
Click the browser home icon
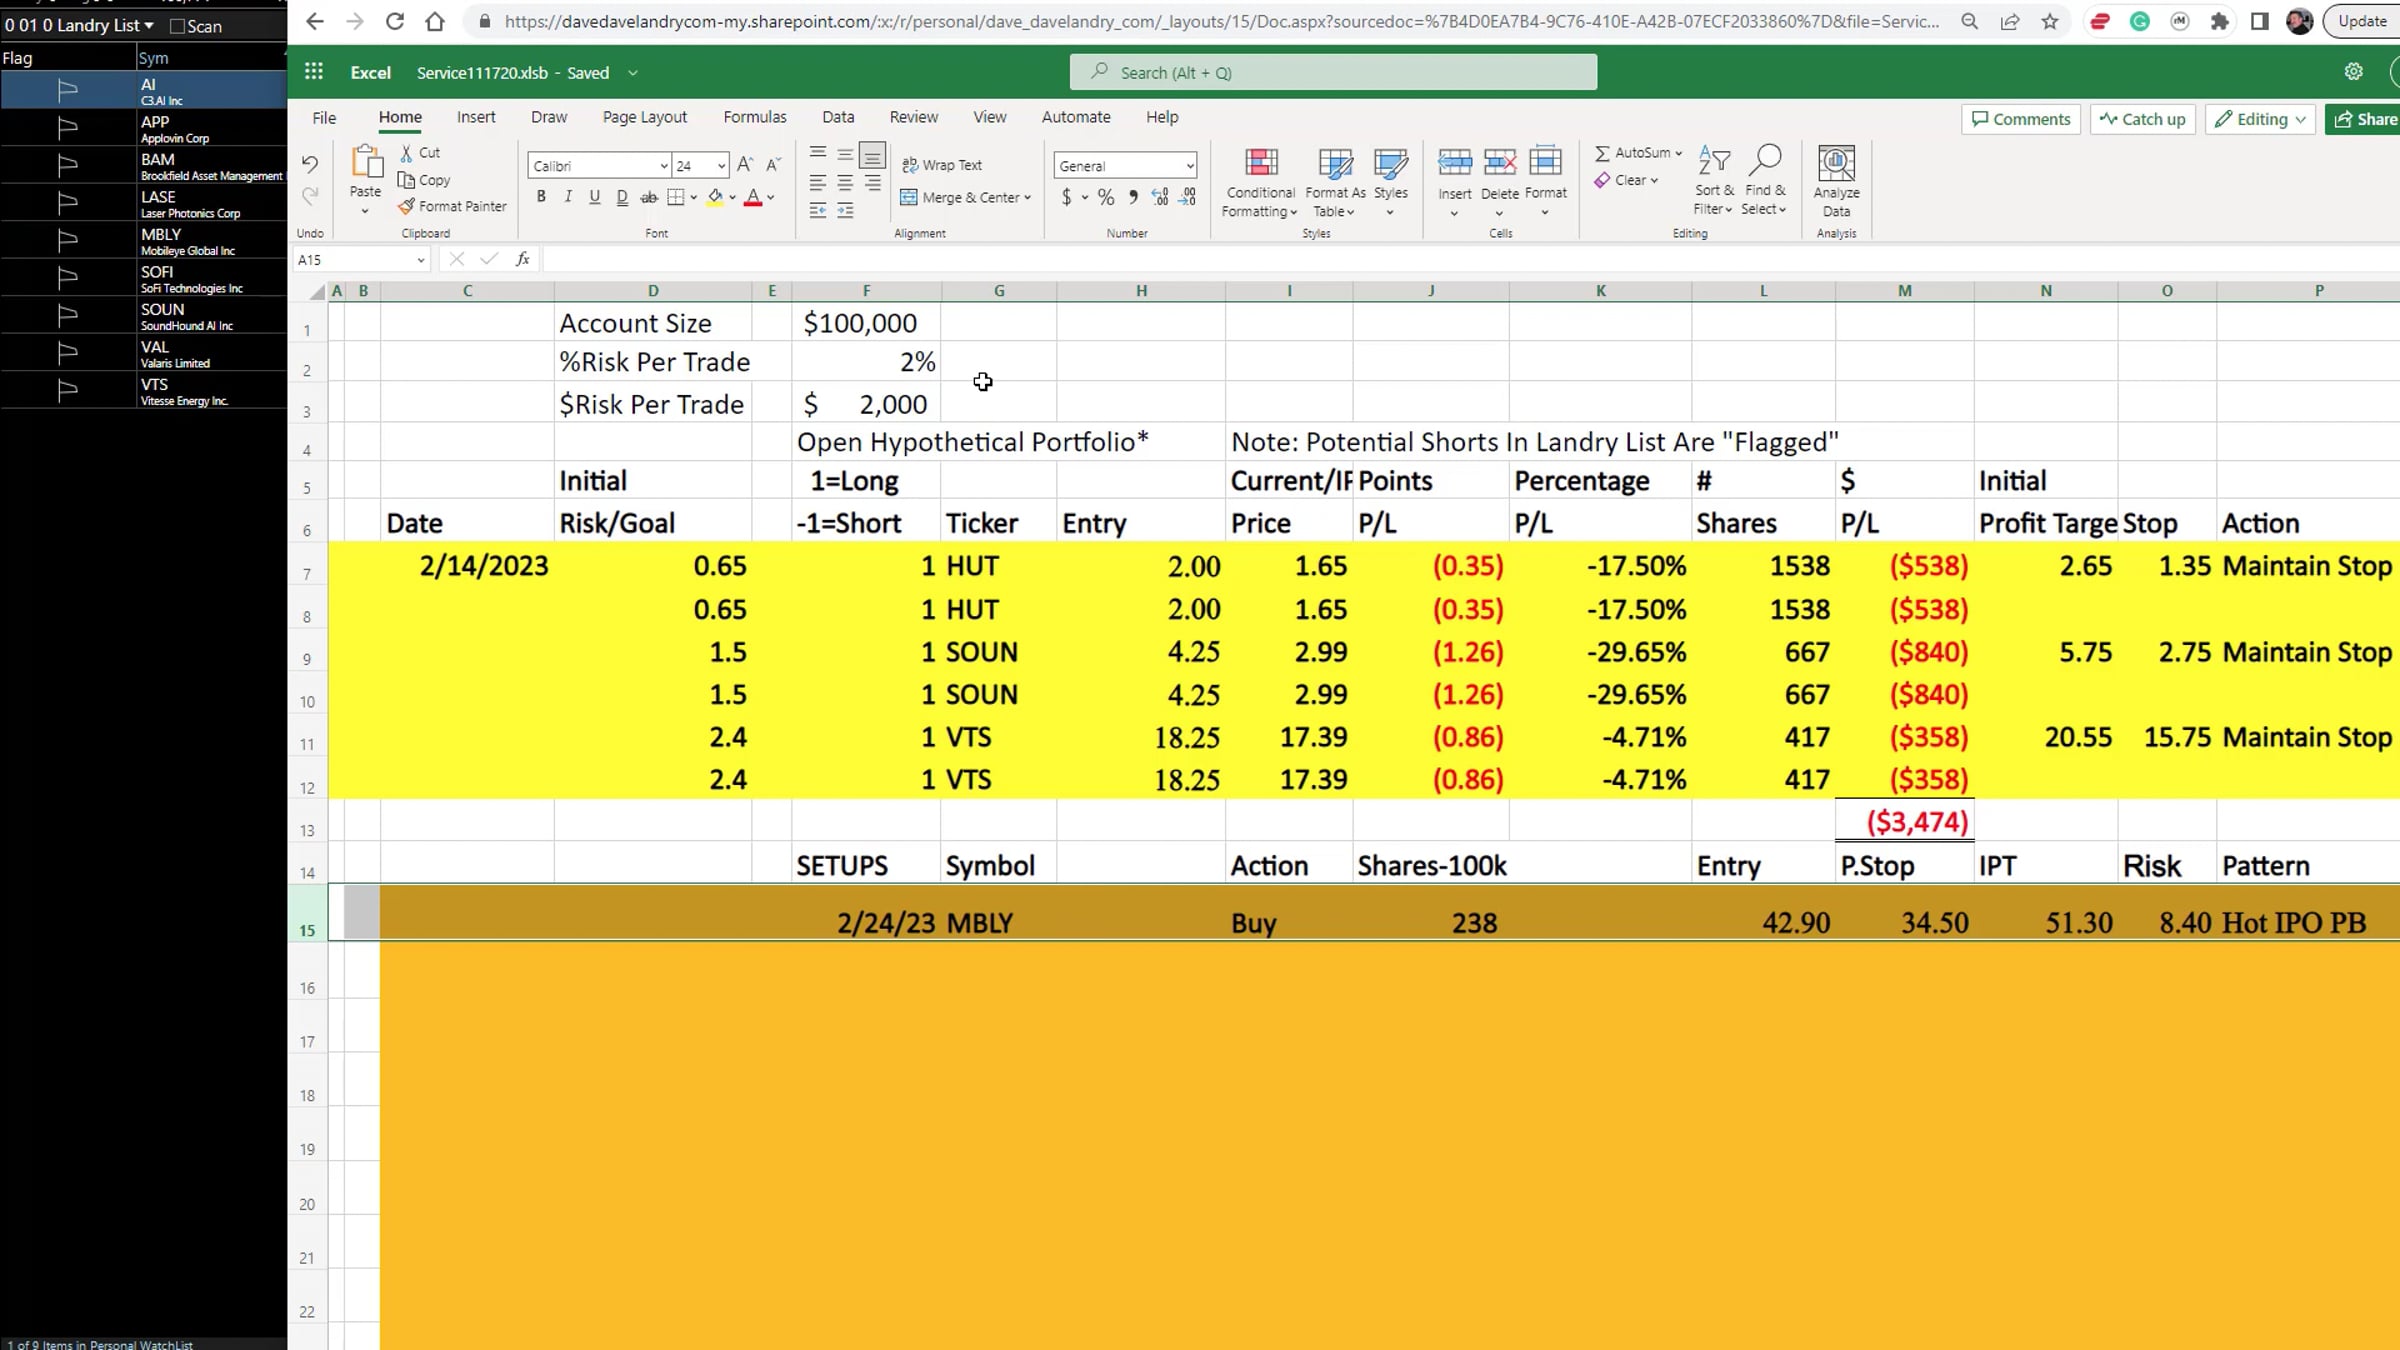click(435, 21)
